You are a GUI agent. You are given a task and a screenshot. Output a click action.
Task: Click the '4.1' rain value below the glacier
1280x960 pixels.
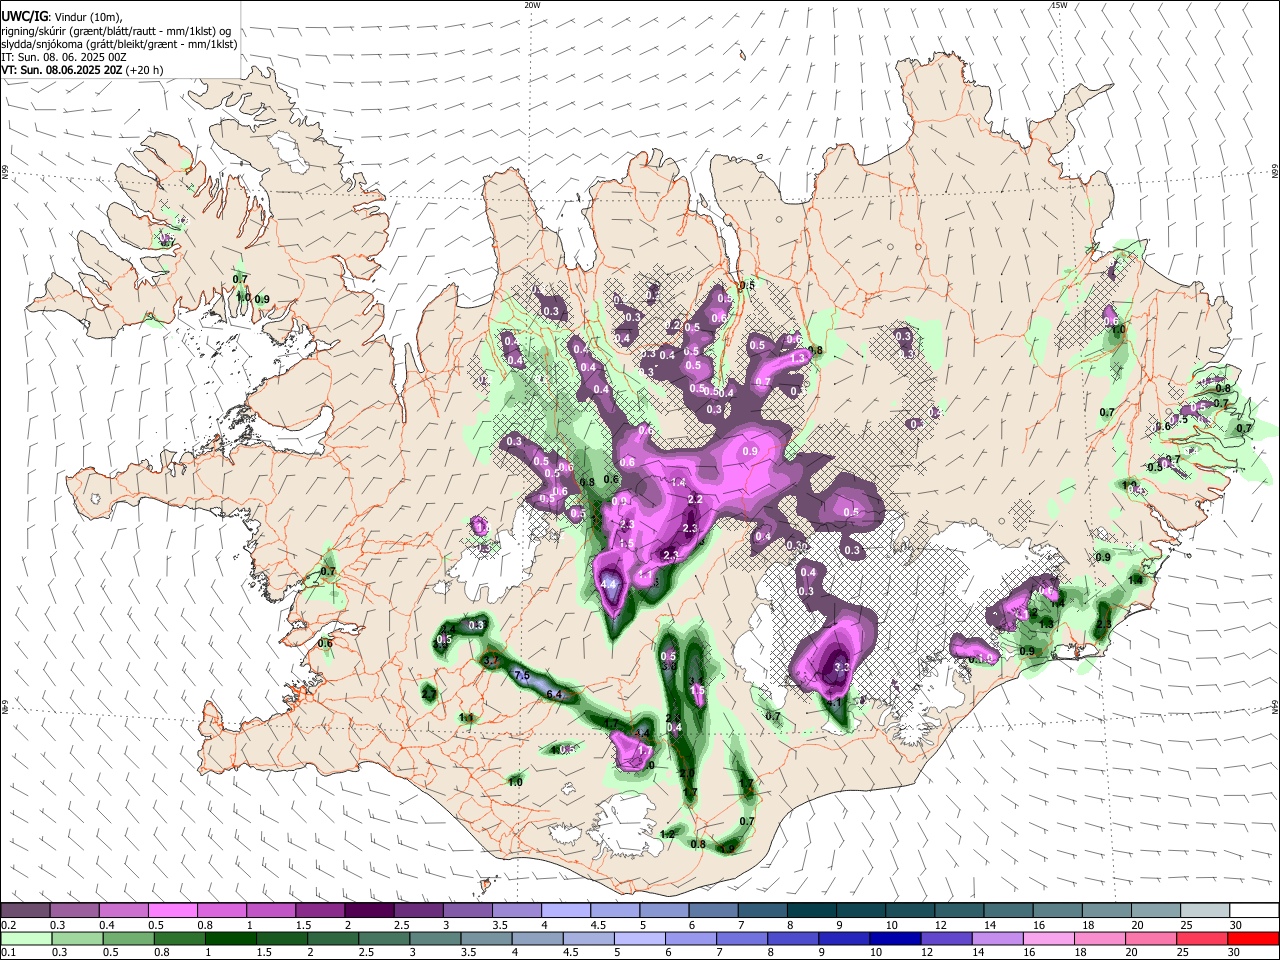[x=835, y=702]
